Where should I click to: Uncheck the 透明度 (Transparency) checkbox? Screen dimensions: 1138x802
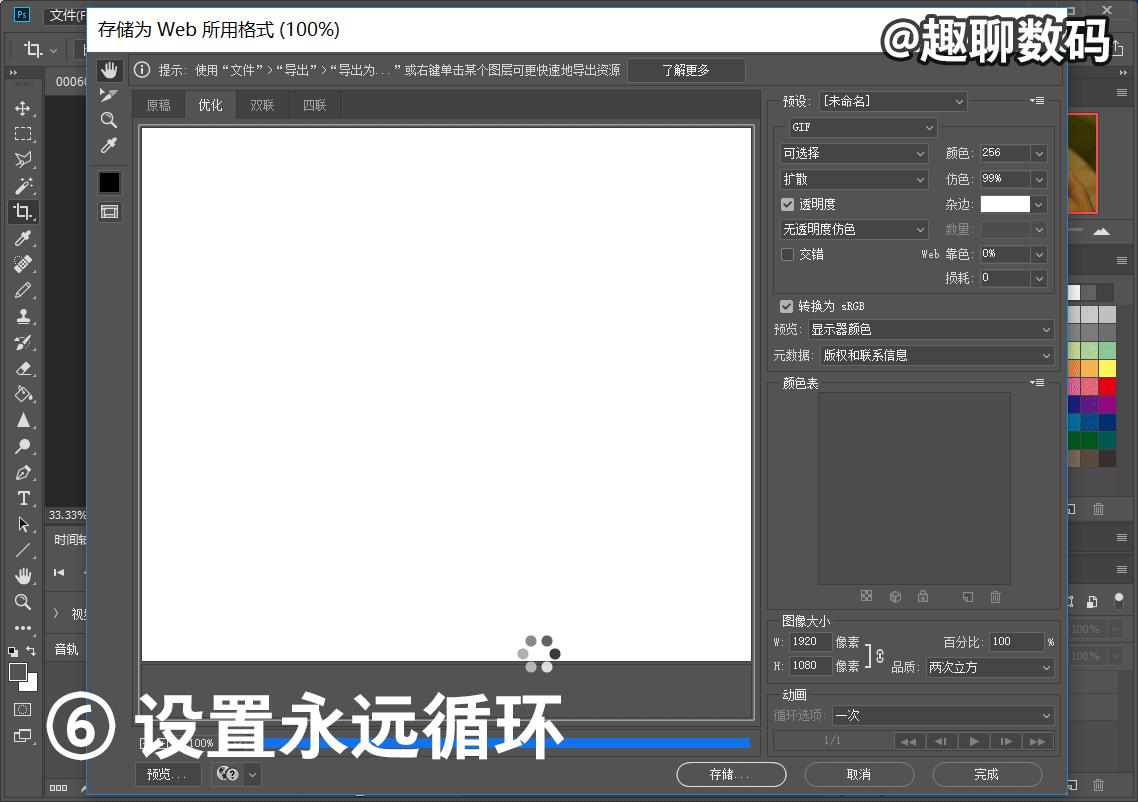tap(788, 203)
